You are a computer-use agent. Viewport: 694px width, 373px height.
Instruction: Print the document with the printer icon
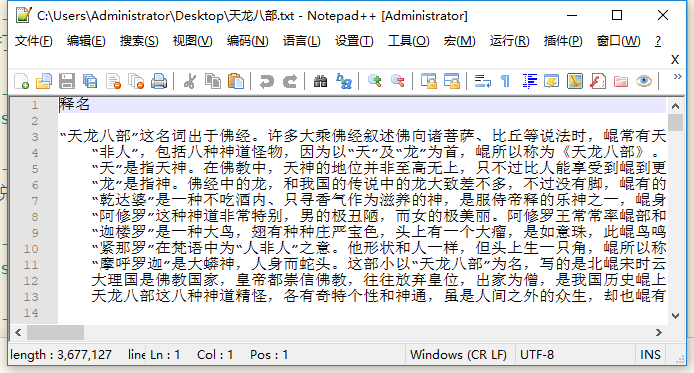point(159,81)
